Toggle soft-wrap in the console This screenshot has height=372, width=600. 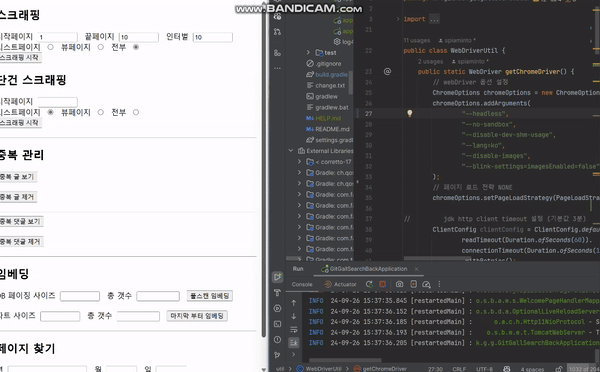tap(293, 330)
